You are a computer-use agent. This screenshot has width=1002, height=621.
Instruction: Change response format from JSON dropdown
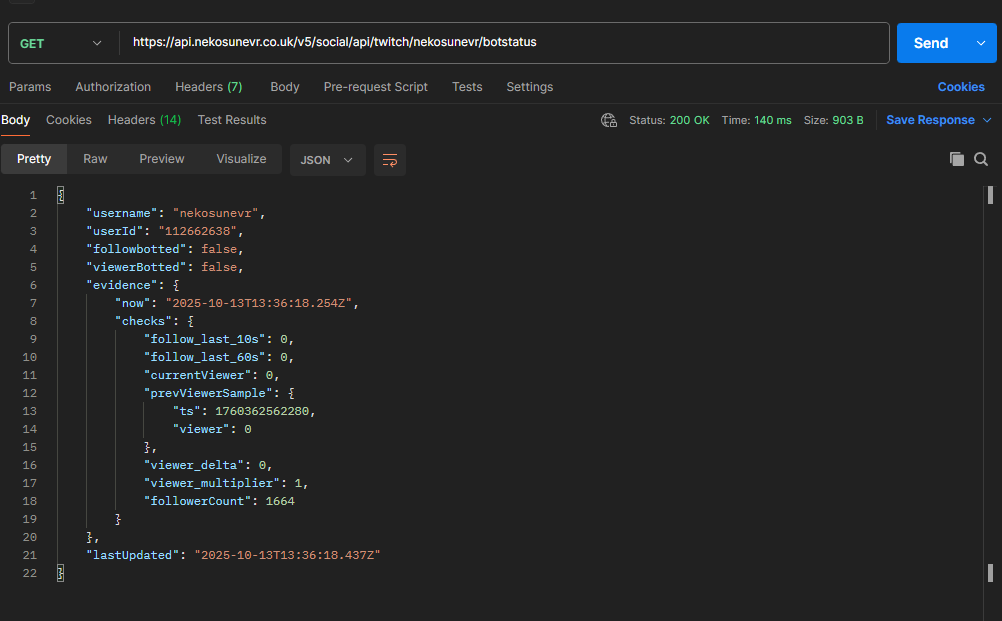[x=327, y=160]
